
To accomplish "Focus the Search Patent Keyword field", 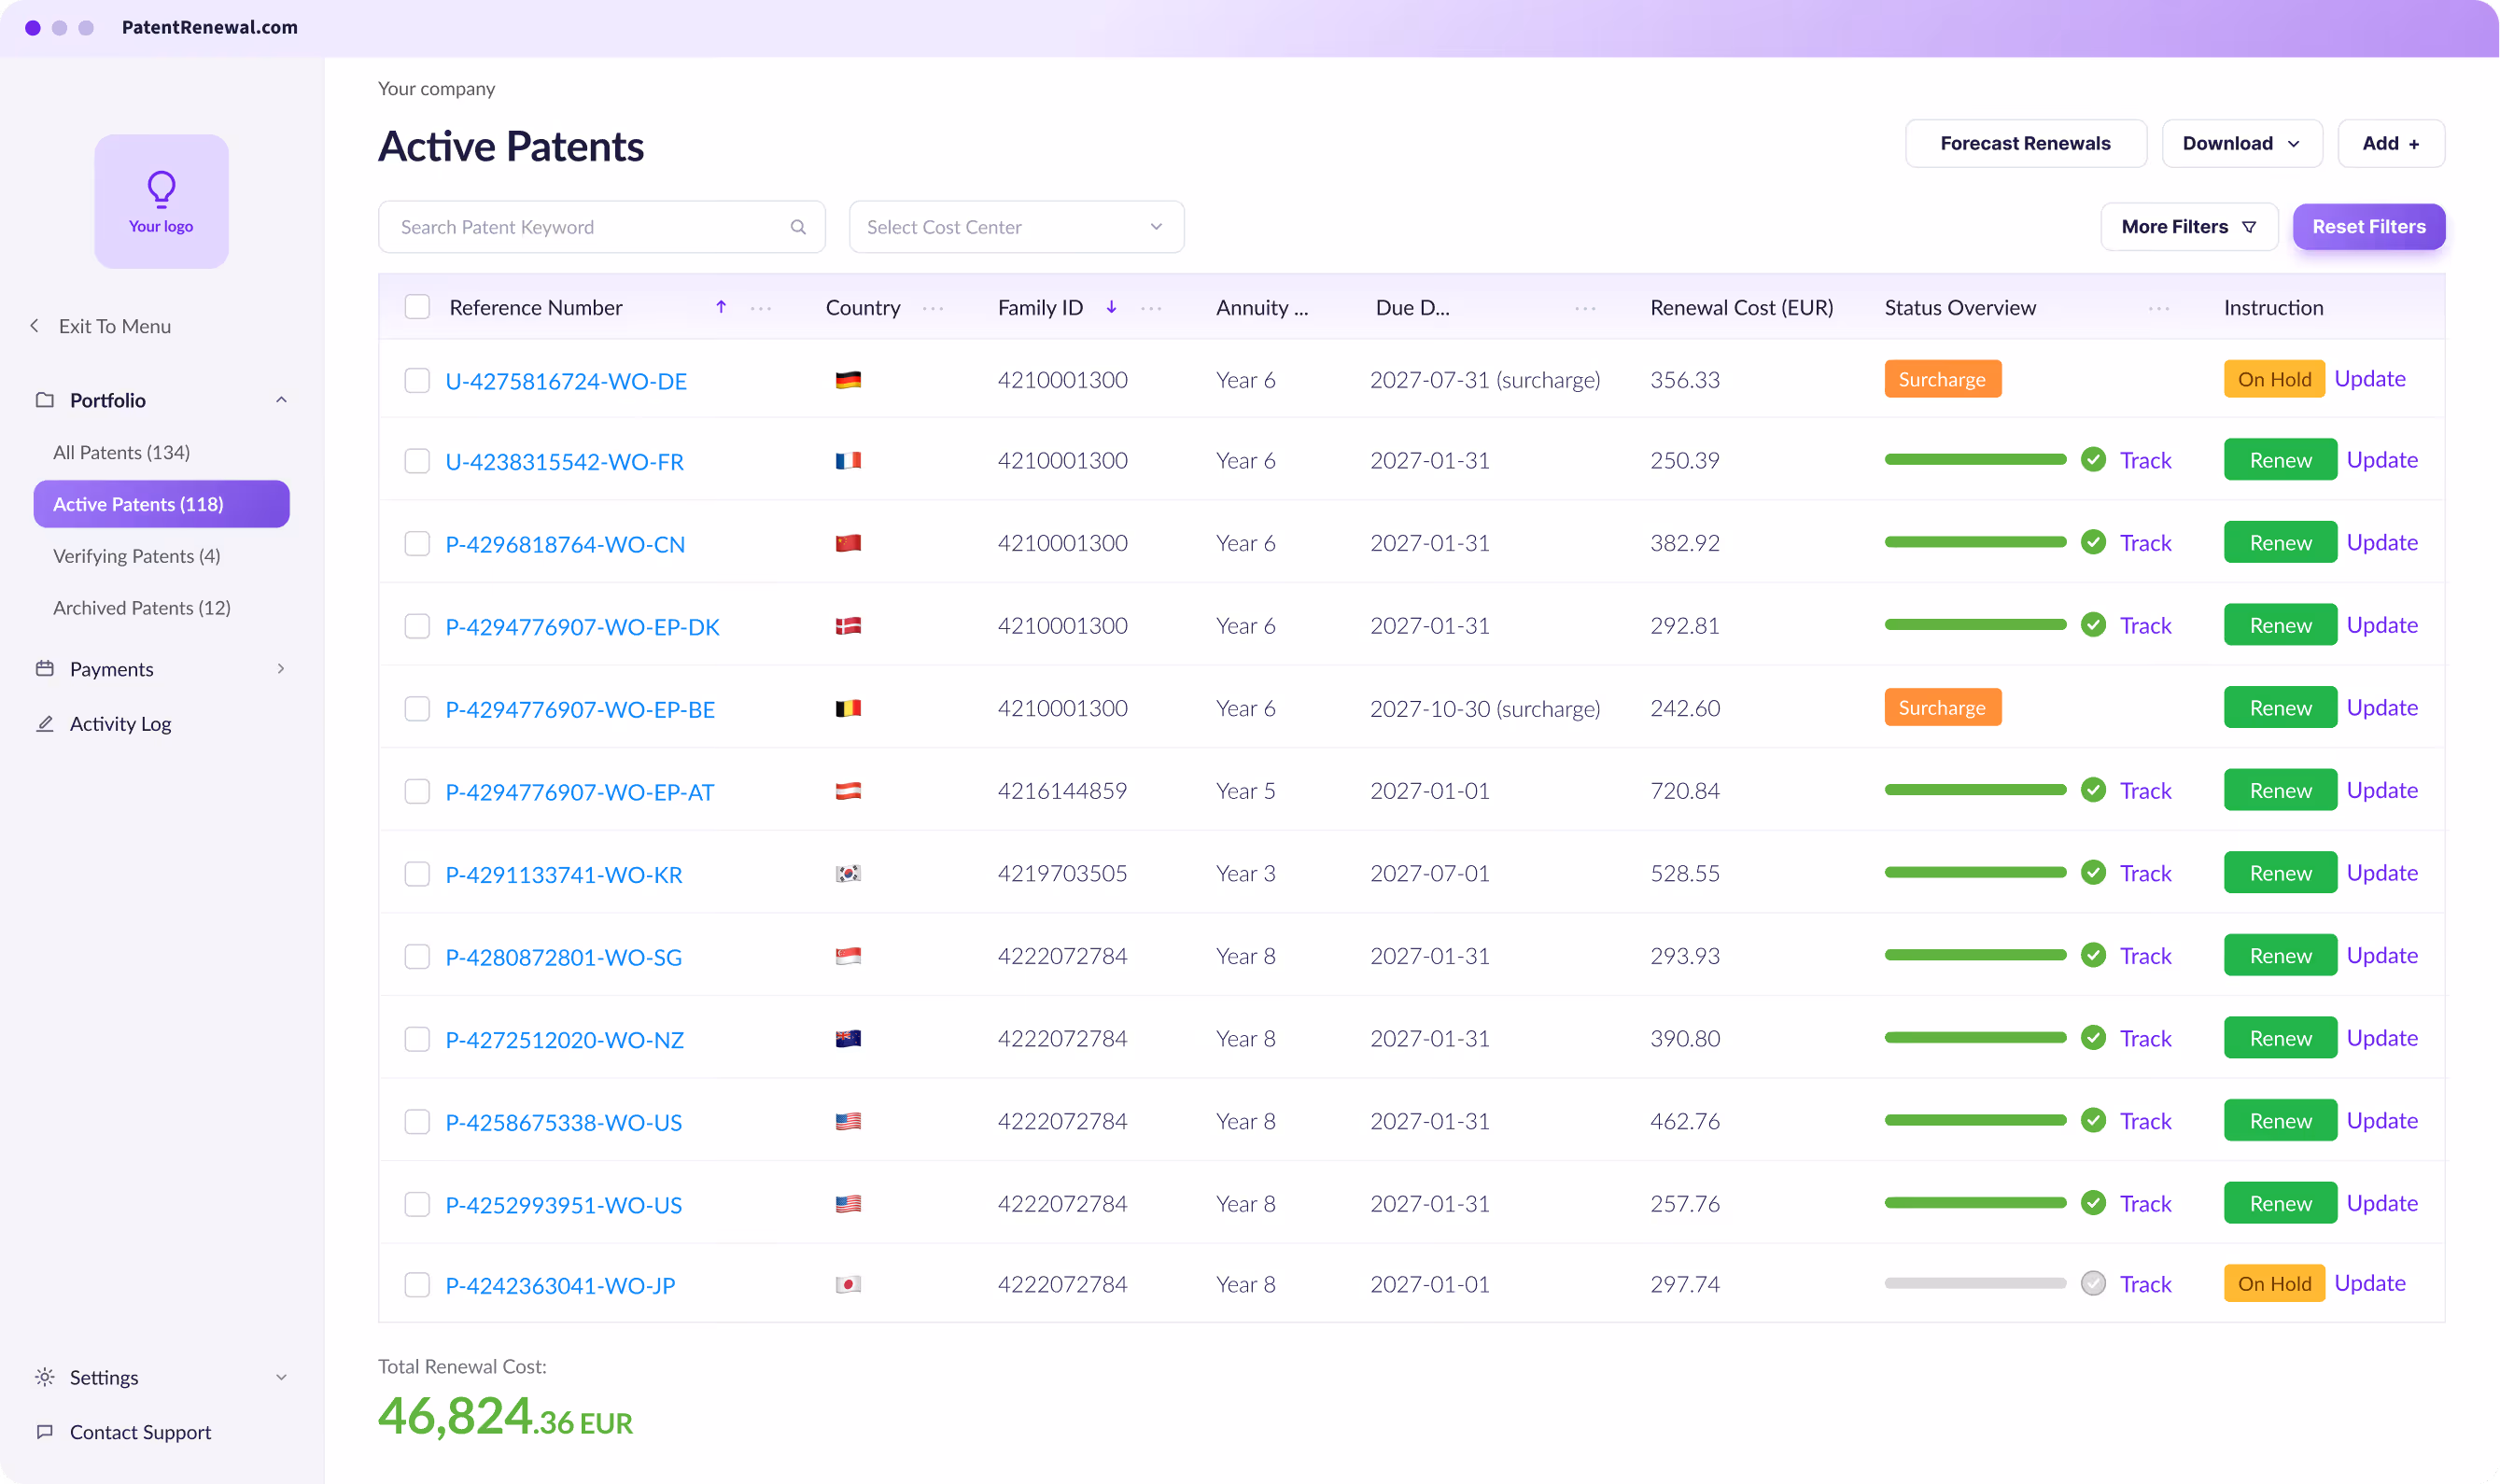I will click(x=601, y=227).
